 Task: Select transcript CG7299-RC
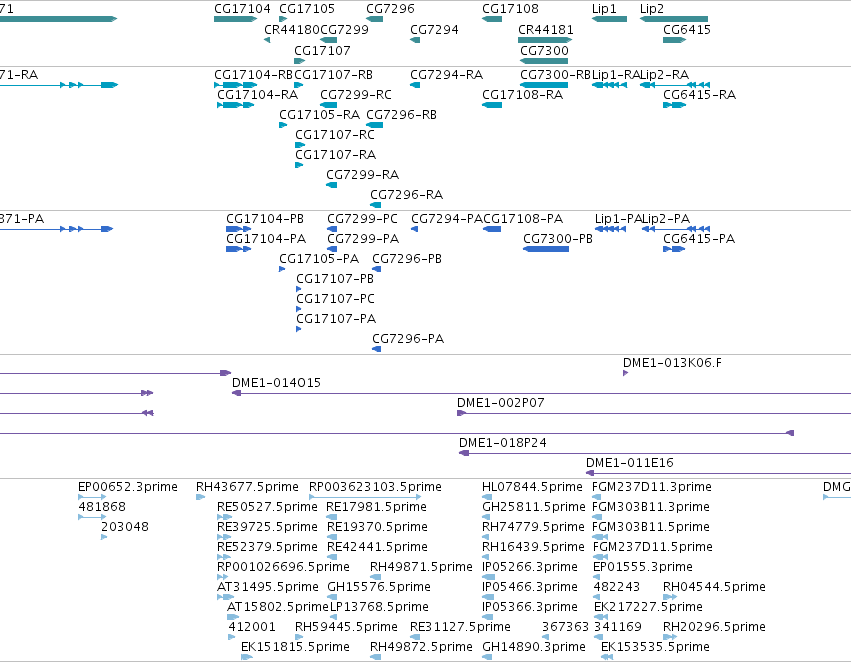(x=328, y=105)
